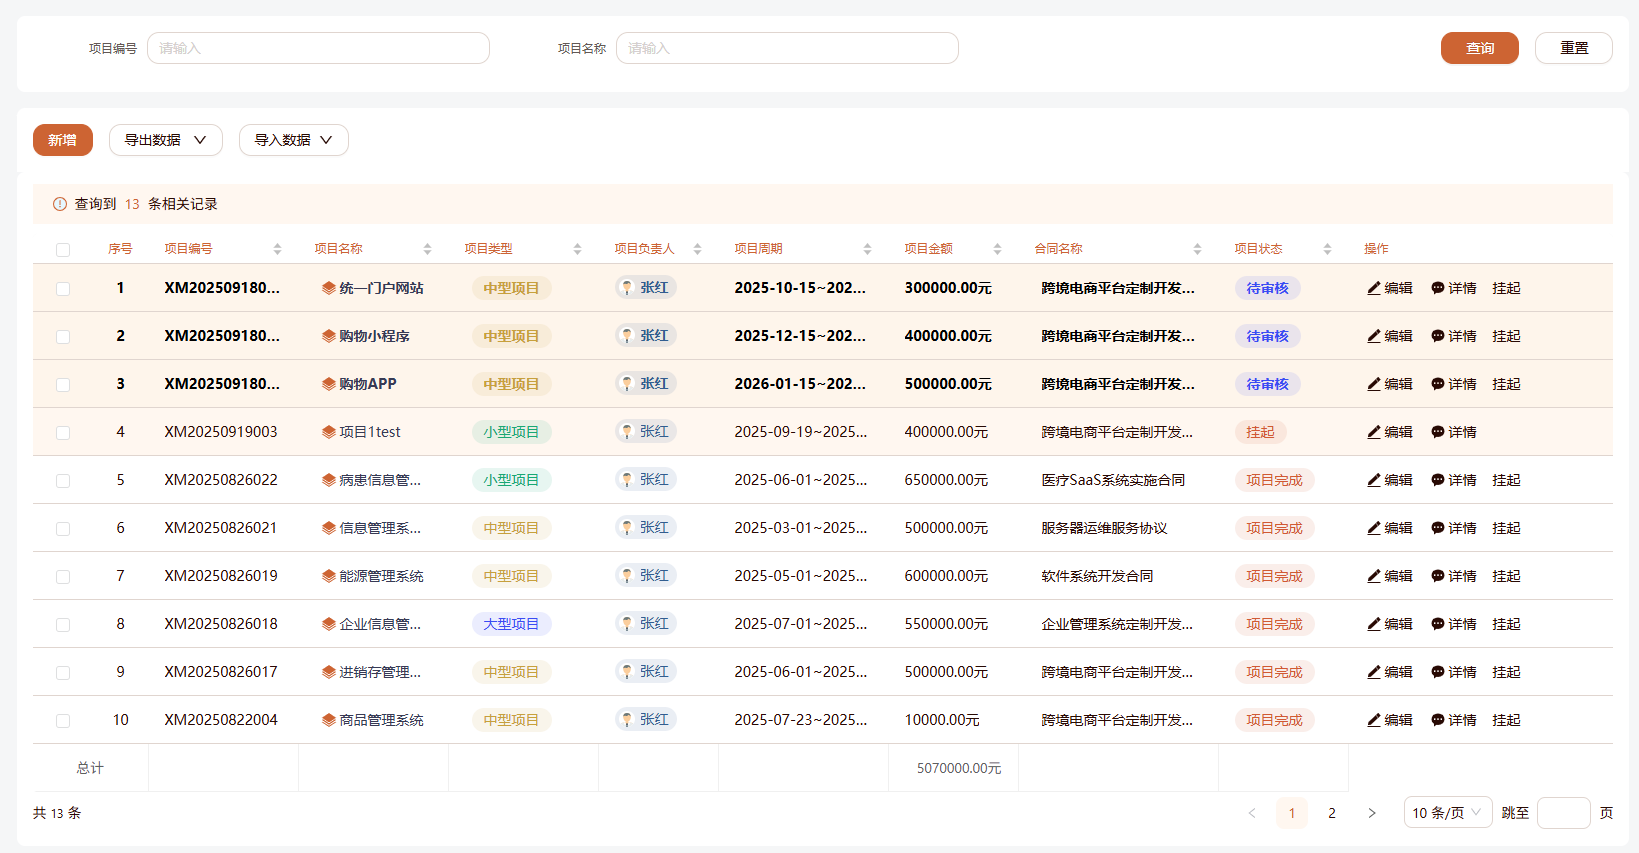The height and width of the screenshot is (853, 1639).
Task: Click 张红 avatar icon in row 7
Action: coord(627,576)
